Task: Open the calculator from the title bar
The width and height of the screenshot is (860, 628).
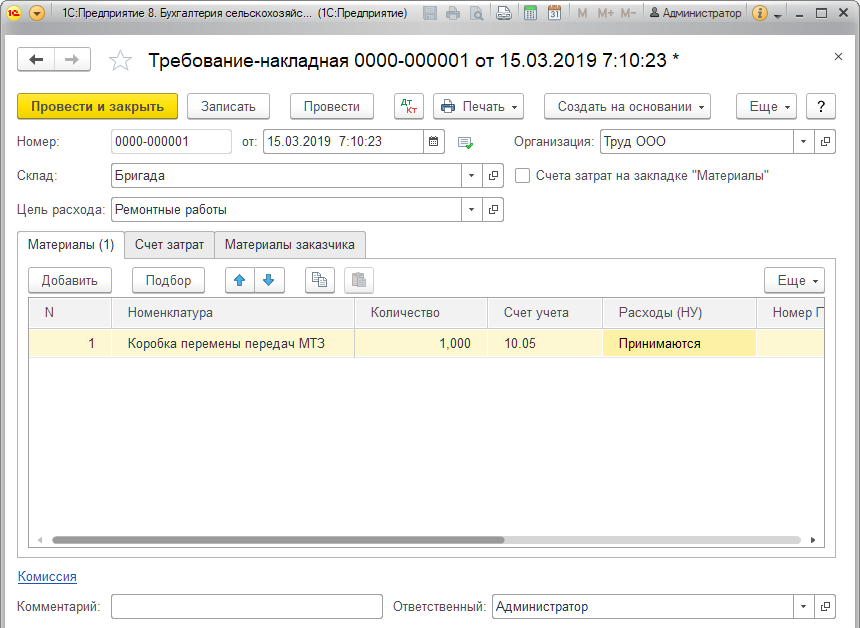Action: [530, 13]
